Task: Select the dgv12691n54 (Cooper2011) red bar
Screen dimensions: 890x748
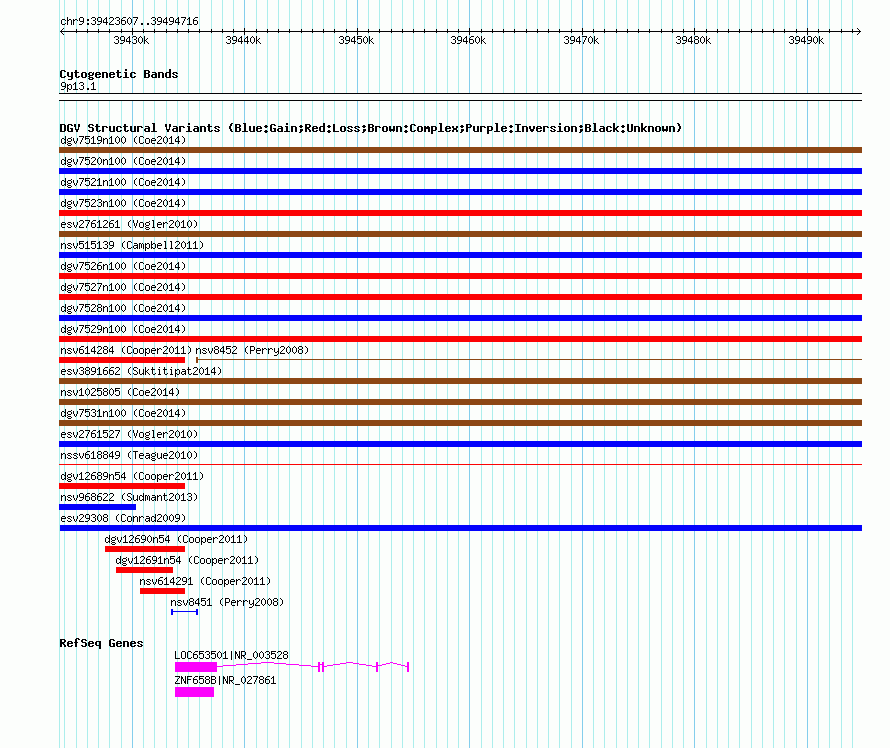Action: tap(144, 570)
